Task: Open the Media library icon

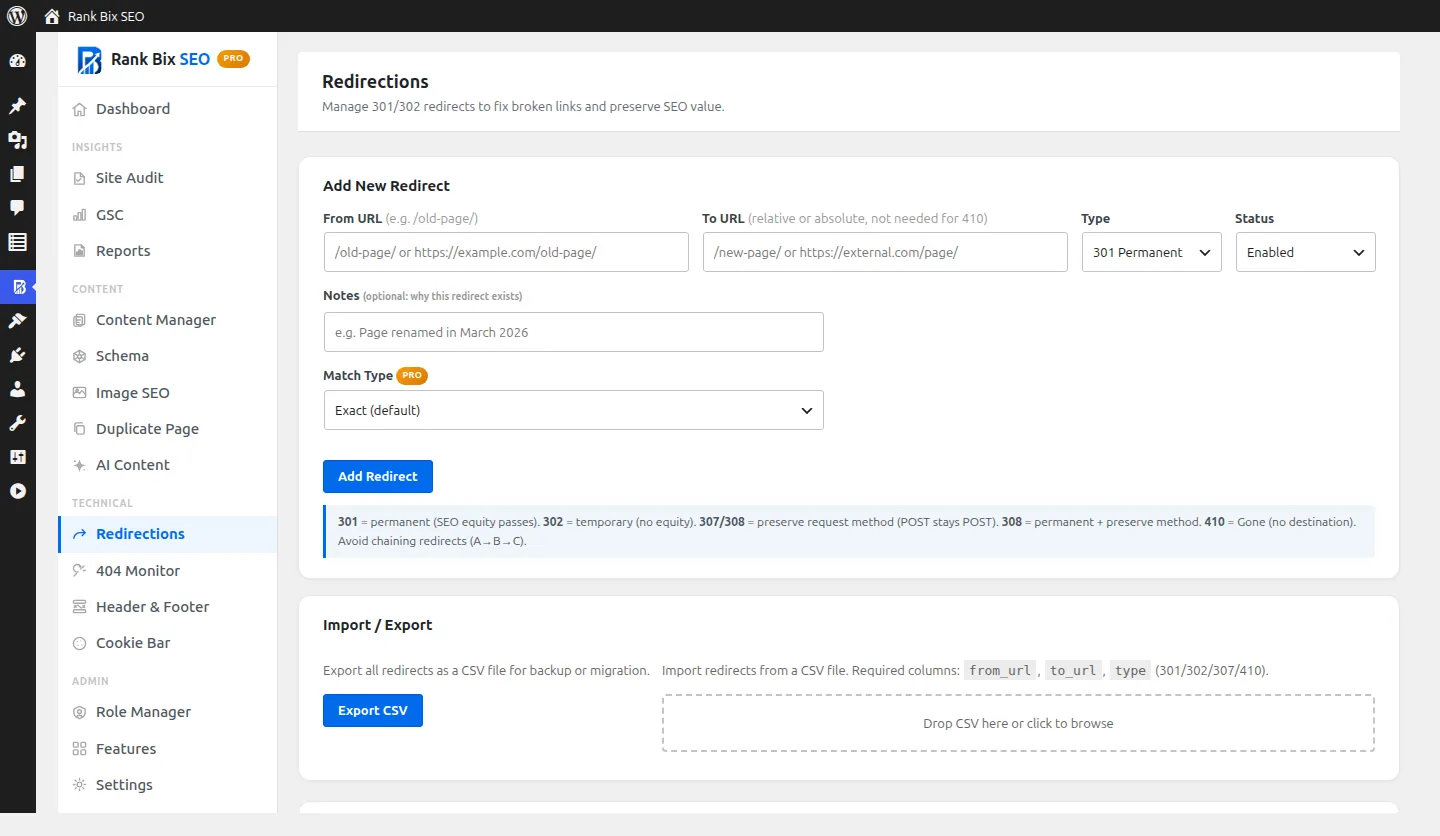Action: (17, 140)
